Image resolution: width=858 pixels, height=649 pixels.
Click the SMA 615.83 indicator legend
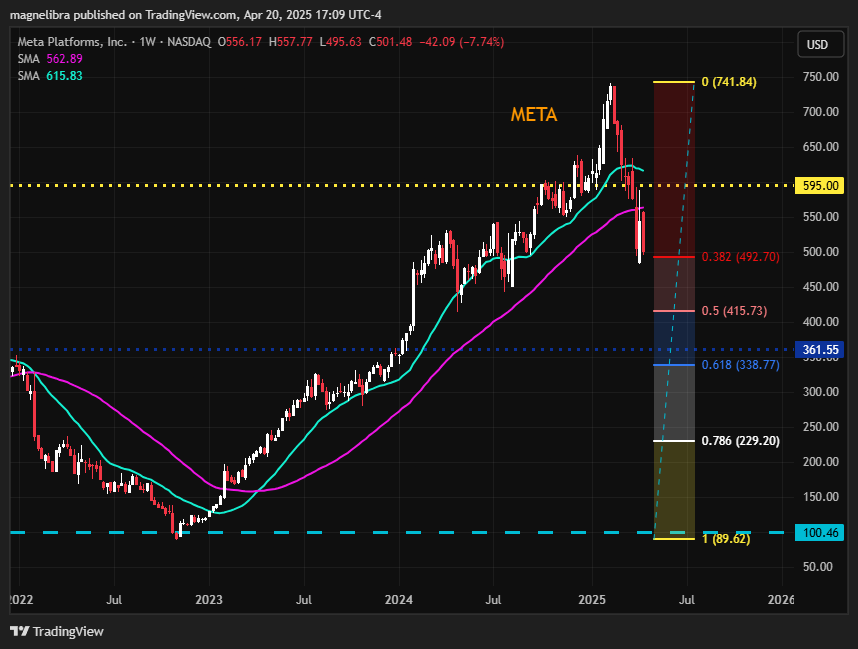(x=50, y=76)
